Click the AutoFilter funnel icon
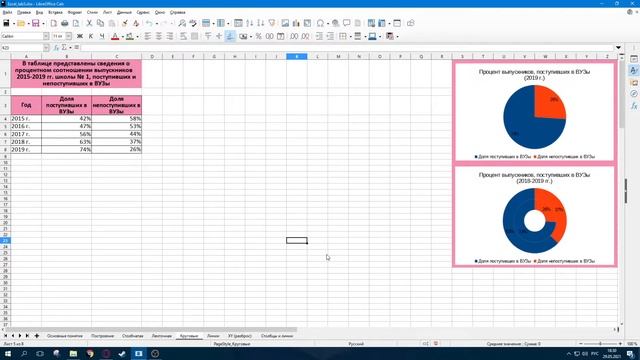The width and height of the screenshot is (640, 360). (272, 23)
